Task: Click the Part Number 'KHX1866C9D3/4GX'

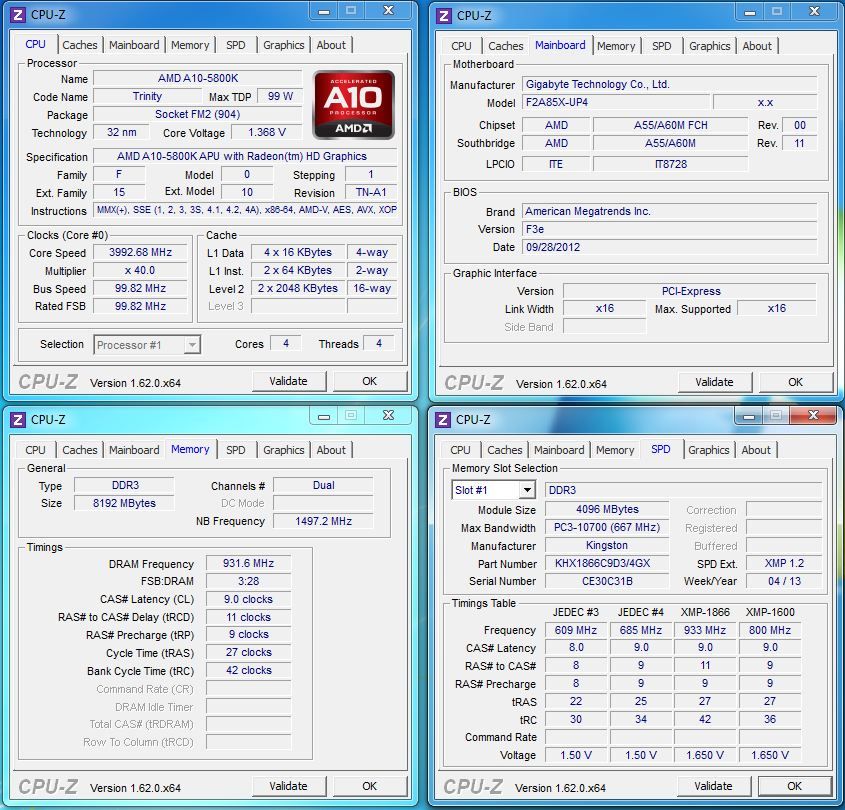Action: pos(607,564)
